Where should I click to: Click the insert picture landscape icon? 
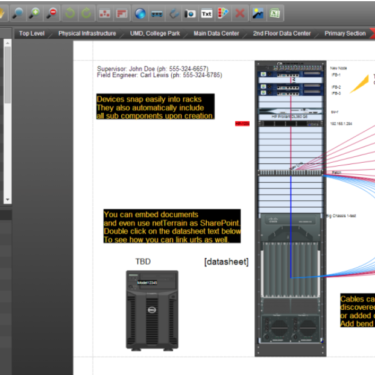(x=258, y=13)
